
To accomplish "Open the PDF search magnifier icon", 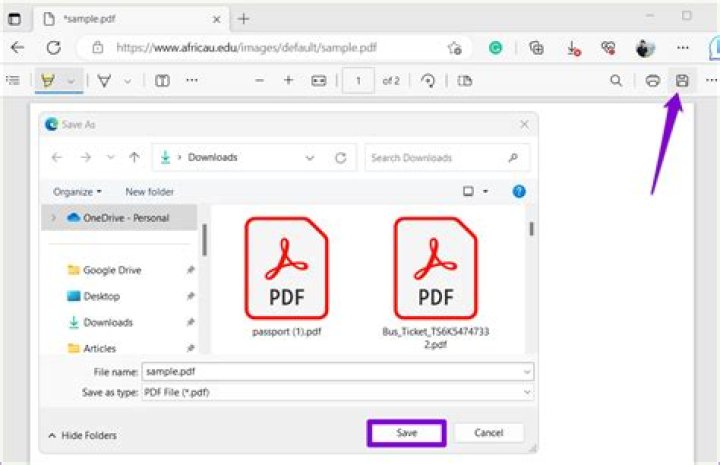I will (x=616, y=81).
